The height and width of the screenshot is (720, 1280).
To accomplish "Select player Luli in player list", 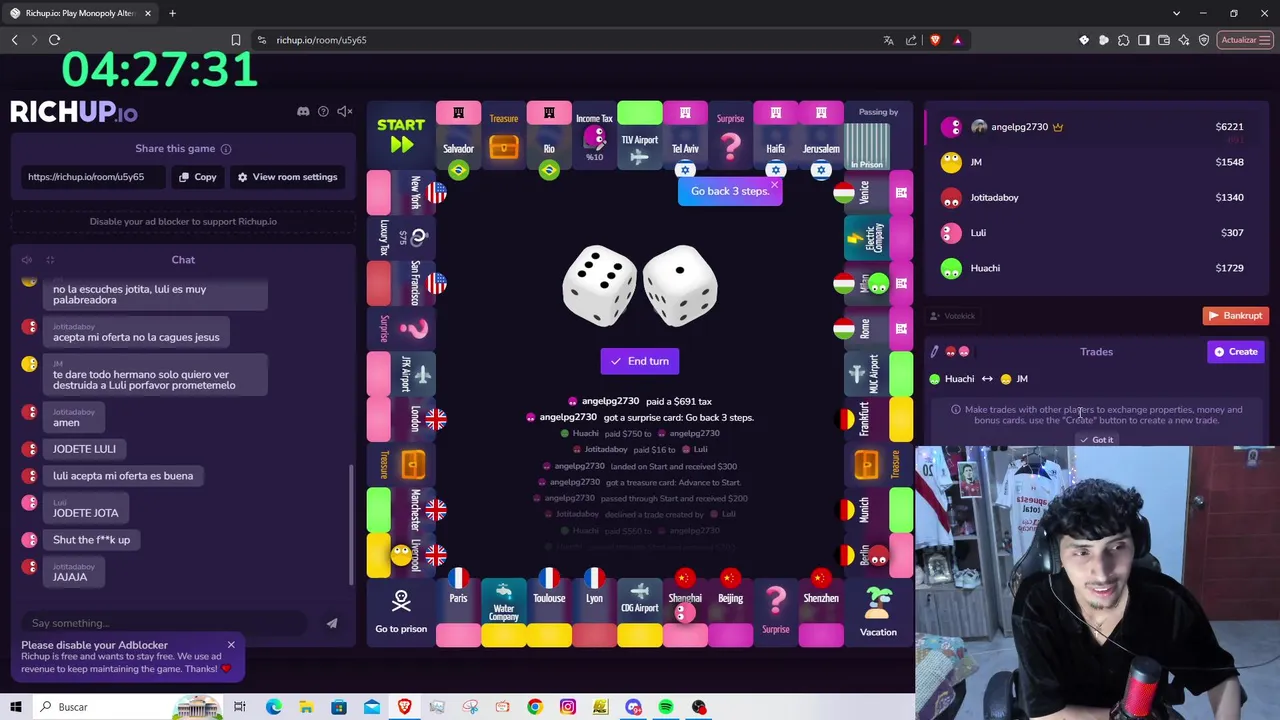I will click(x=1095, y=233).
